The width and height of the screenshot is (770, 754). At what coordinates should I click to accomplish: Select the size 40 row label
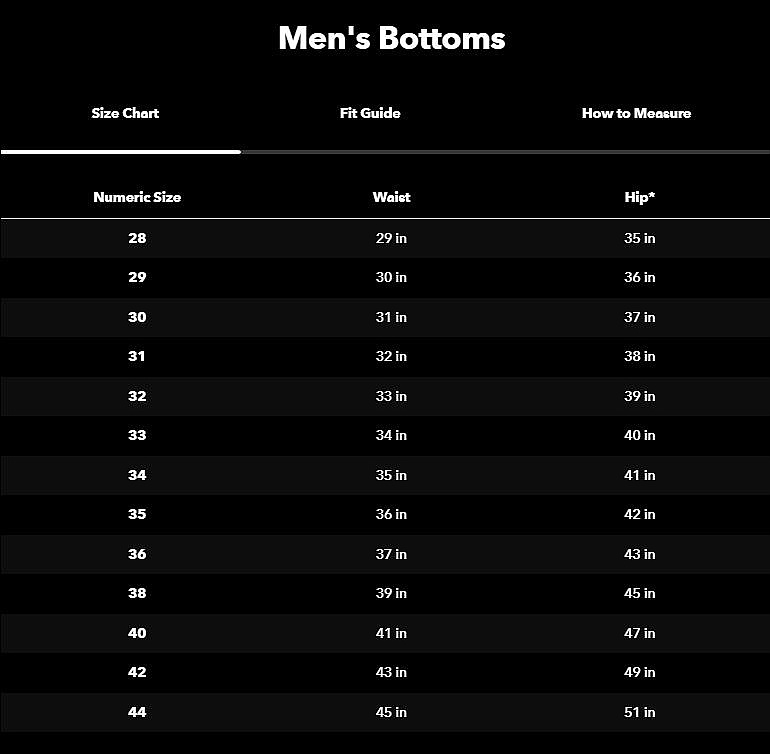[137, 633]
